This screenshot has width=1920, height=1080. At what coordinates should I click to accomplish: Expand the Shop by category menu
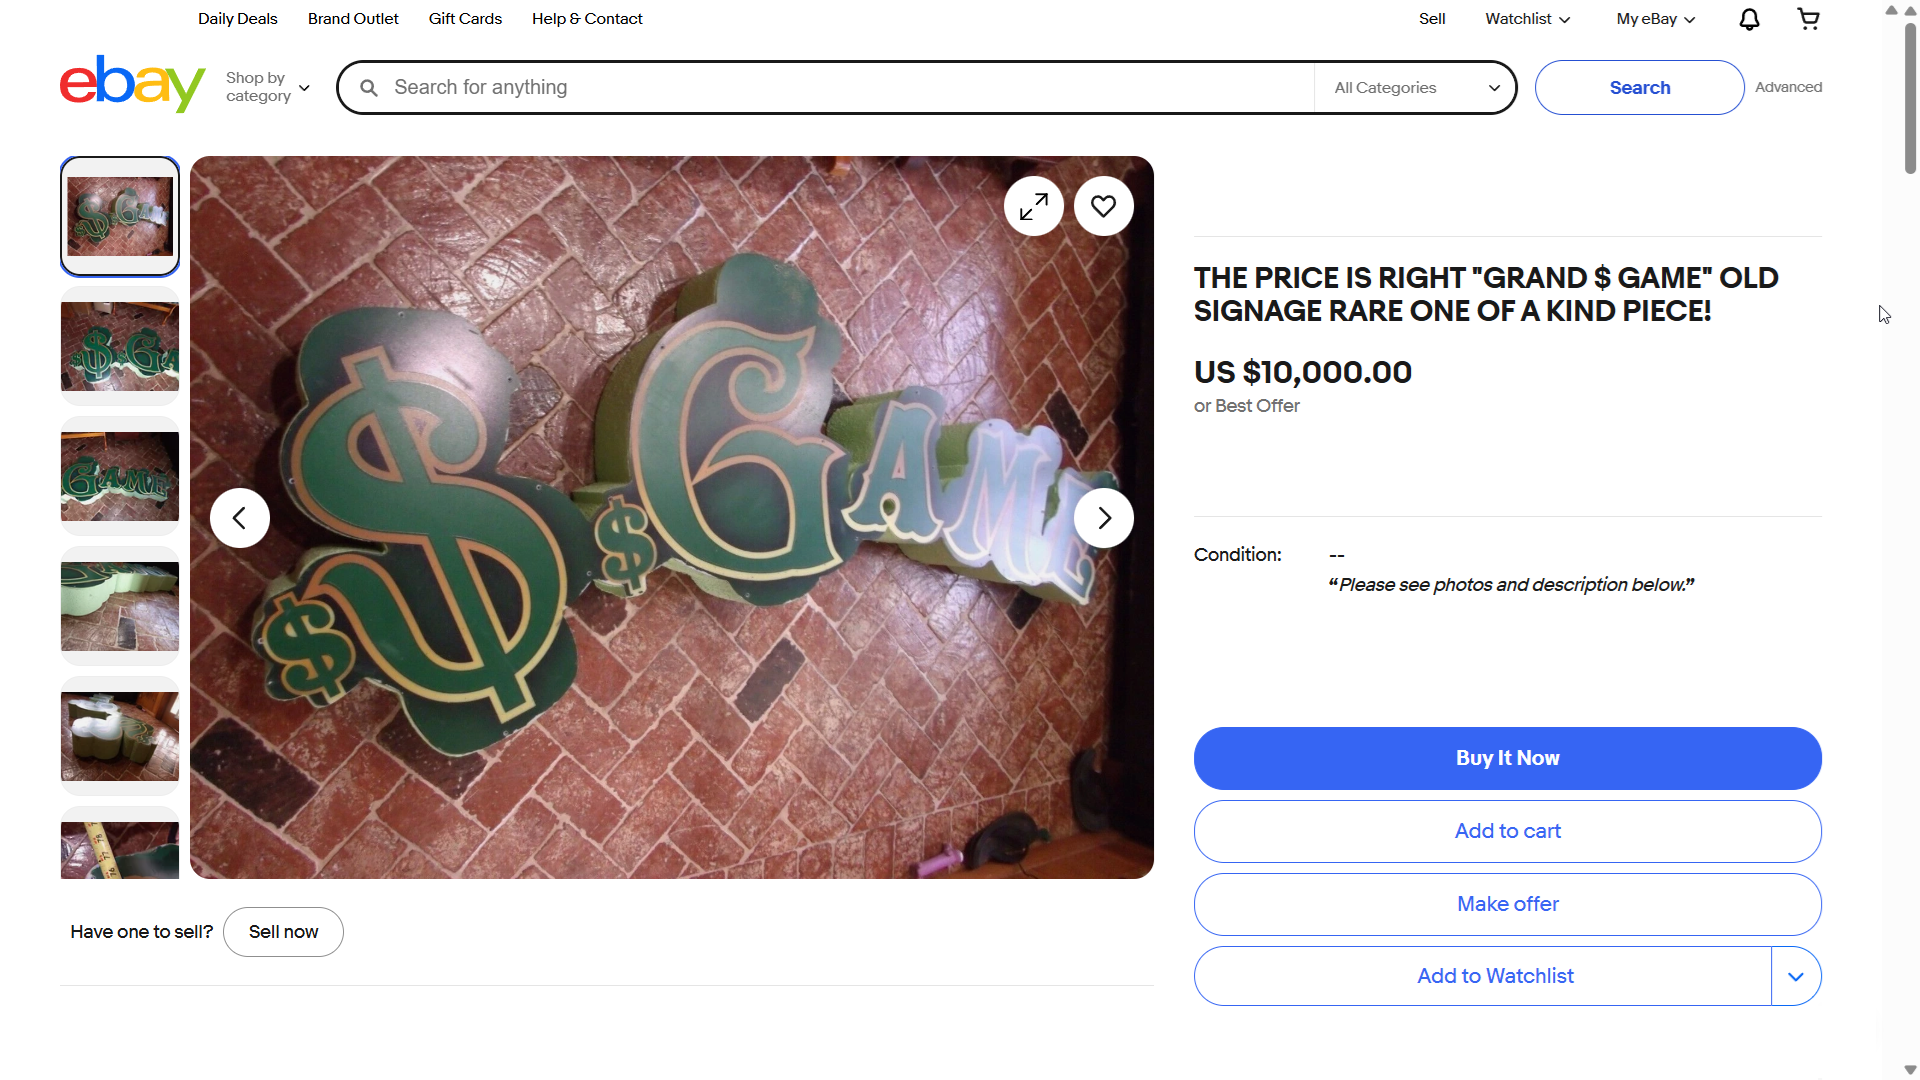tap(266, 87)
